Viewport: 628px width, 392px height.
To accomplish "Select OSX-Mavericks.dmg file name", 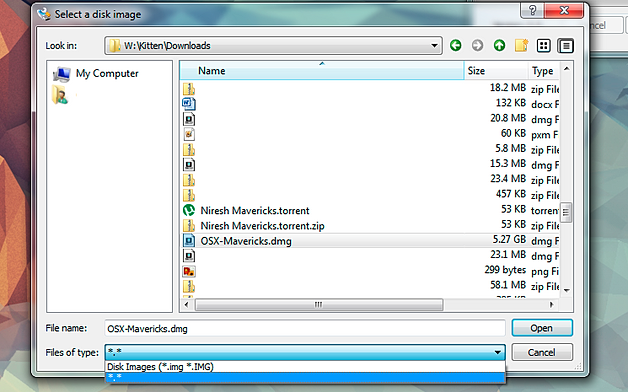I will pyautogui.click(x=246, y=241).
